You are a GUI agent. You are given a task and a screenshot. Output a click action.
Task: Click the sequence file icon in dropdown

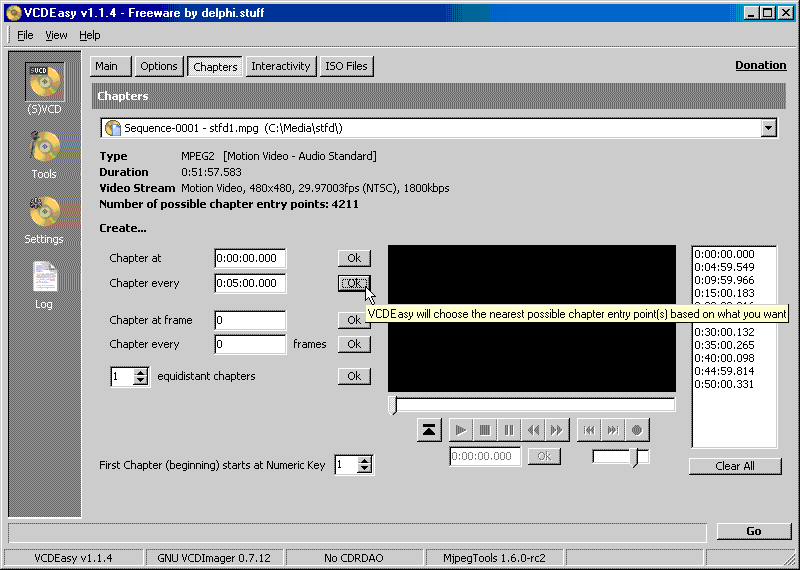pyautogui.click(x=112, y=128)
